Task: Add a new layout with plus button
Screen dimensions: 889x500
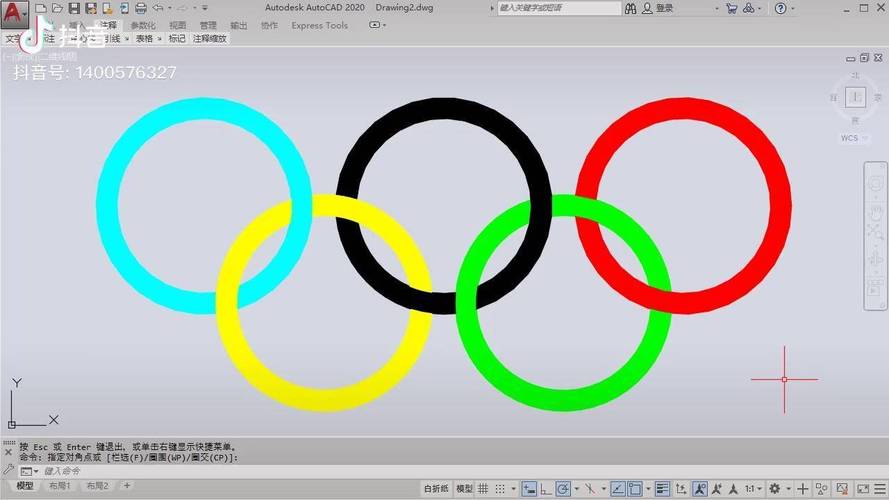Action: (x=127, y=486)
